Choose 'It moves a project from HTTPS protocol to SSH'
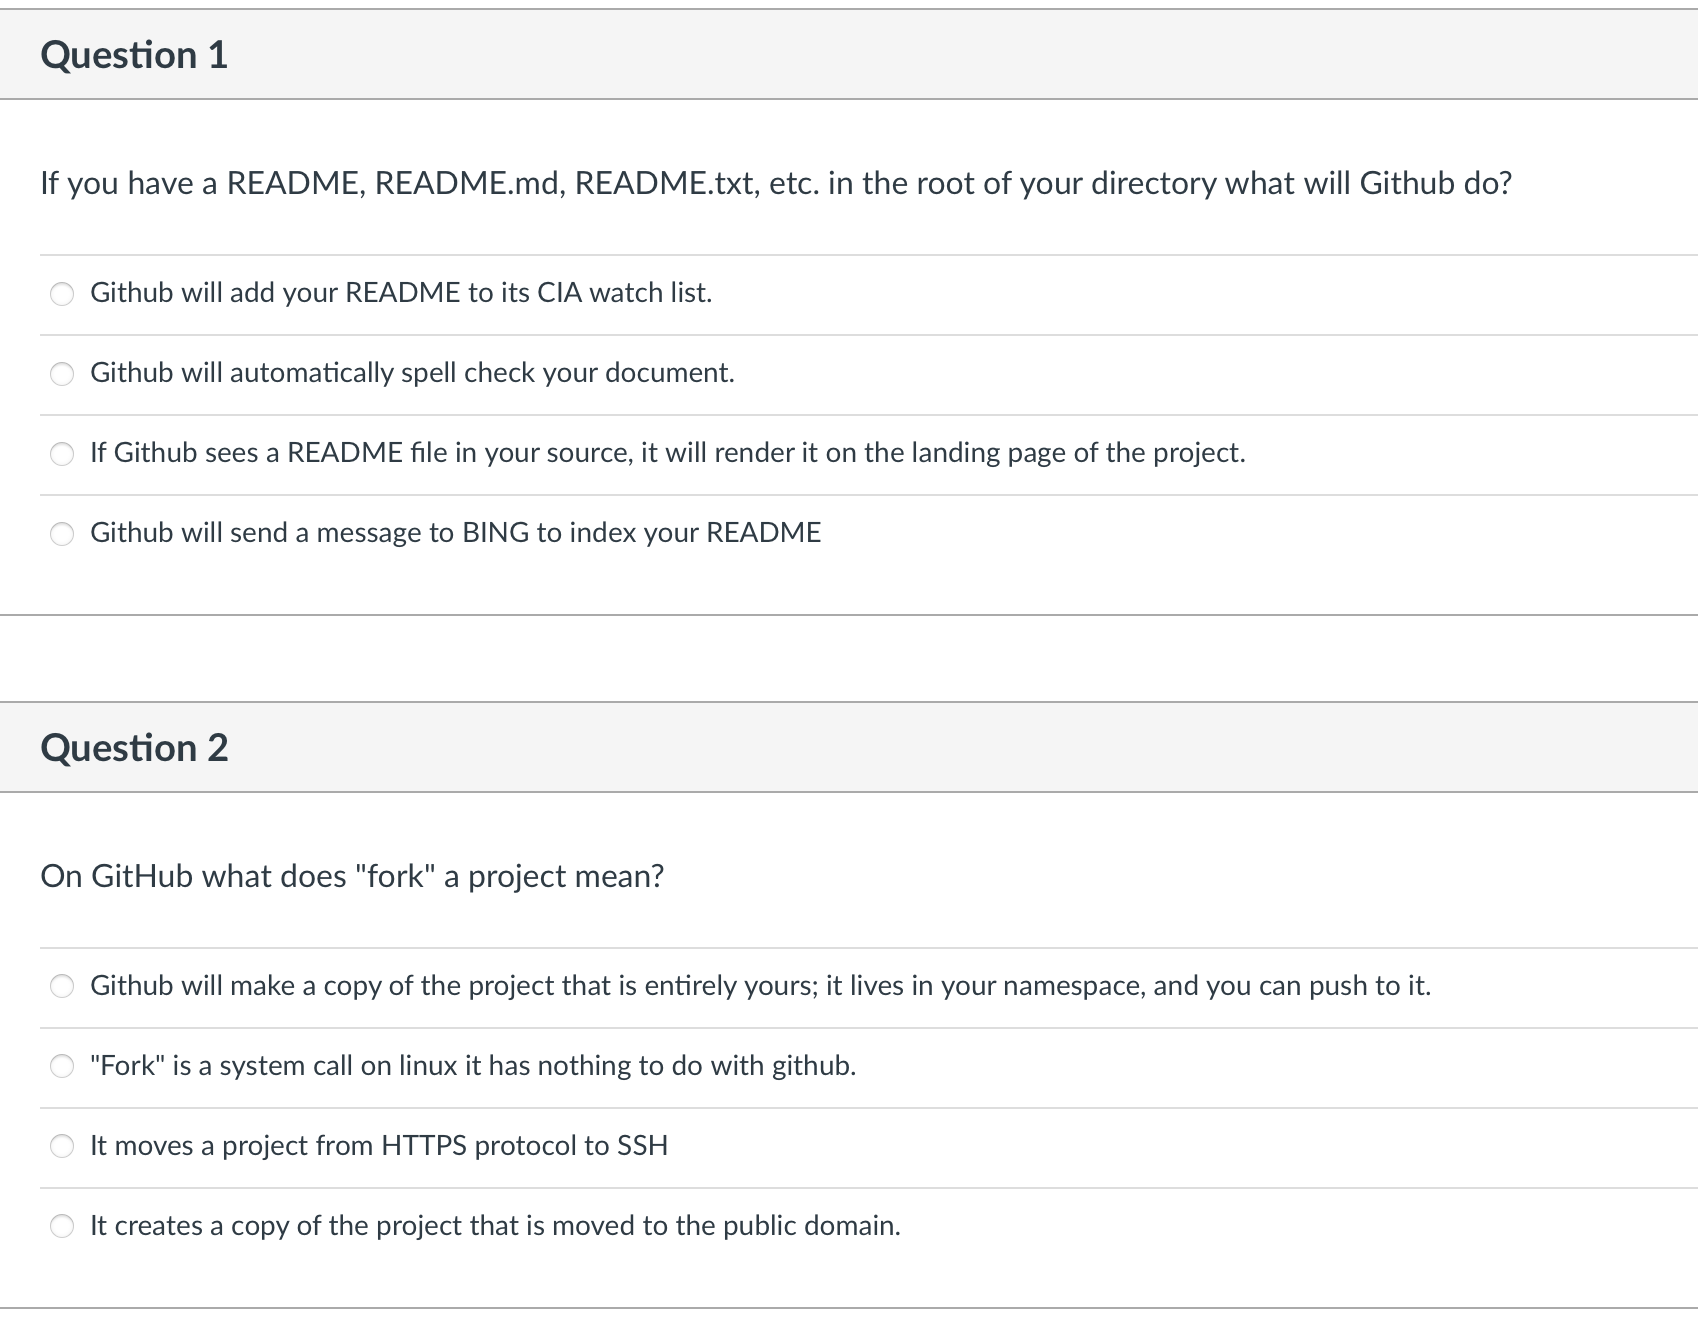The image size is (1698, 1342). click(62, 1146)
